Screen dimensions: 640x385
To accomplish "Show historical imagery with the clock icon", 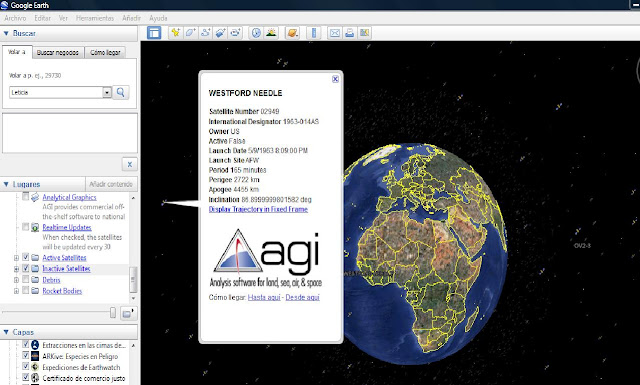I will pyautogui.click(x=256, y=33).
